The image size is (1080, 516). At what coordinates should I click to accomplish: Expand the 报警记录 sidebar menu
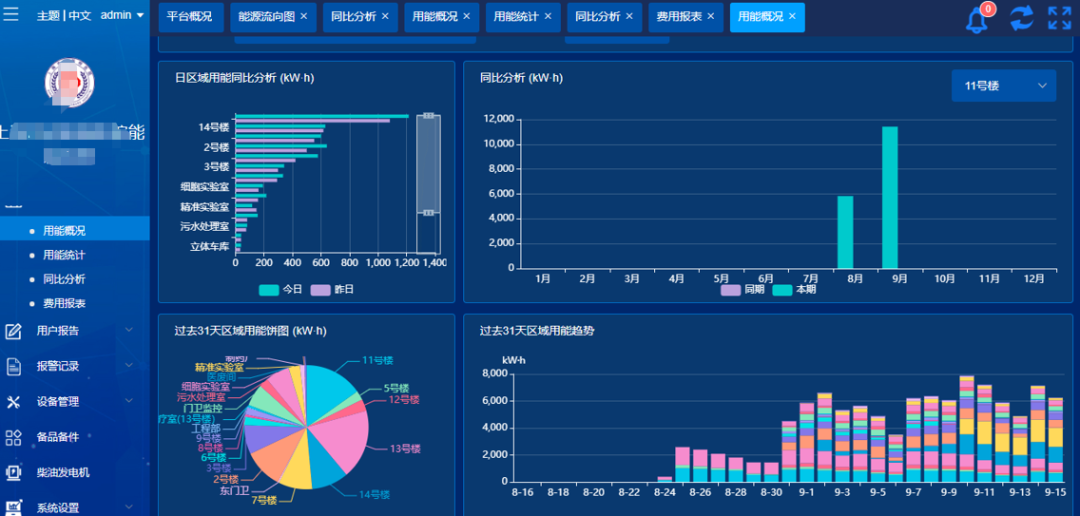[70, 366]
